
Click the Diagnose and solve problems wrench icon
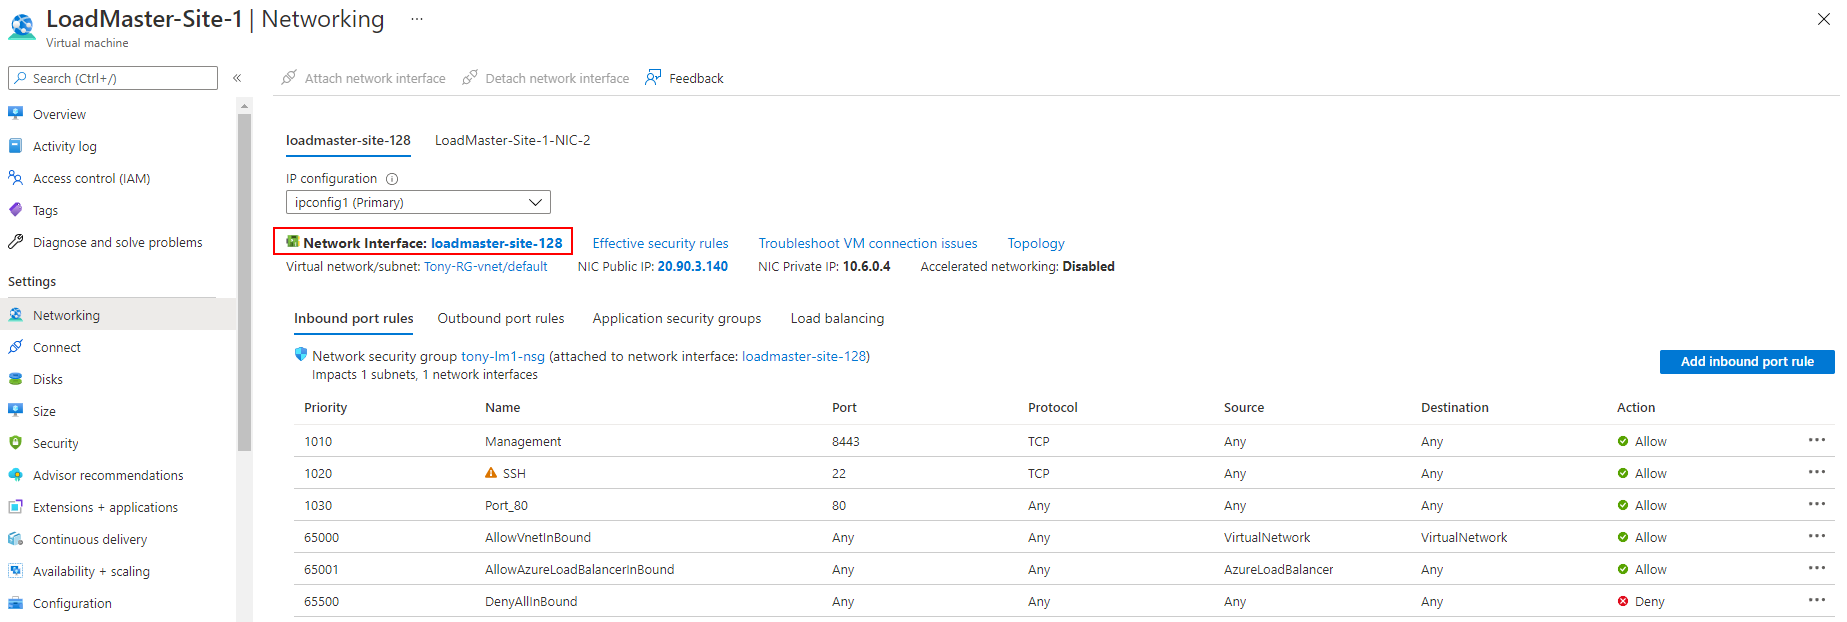click(x=16, y=242)
